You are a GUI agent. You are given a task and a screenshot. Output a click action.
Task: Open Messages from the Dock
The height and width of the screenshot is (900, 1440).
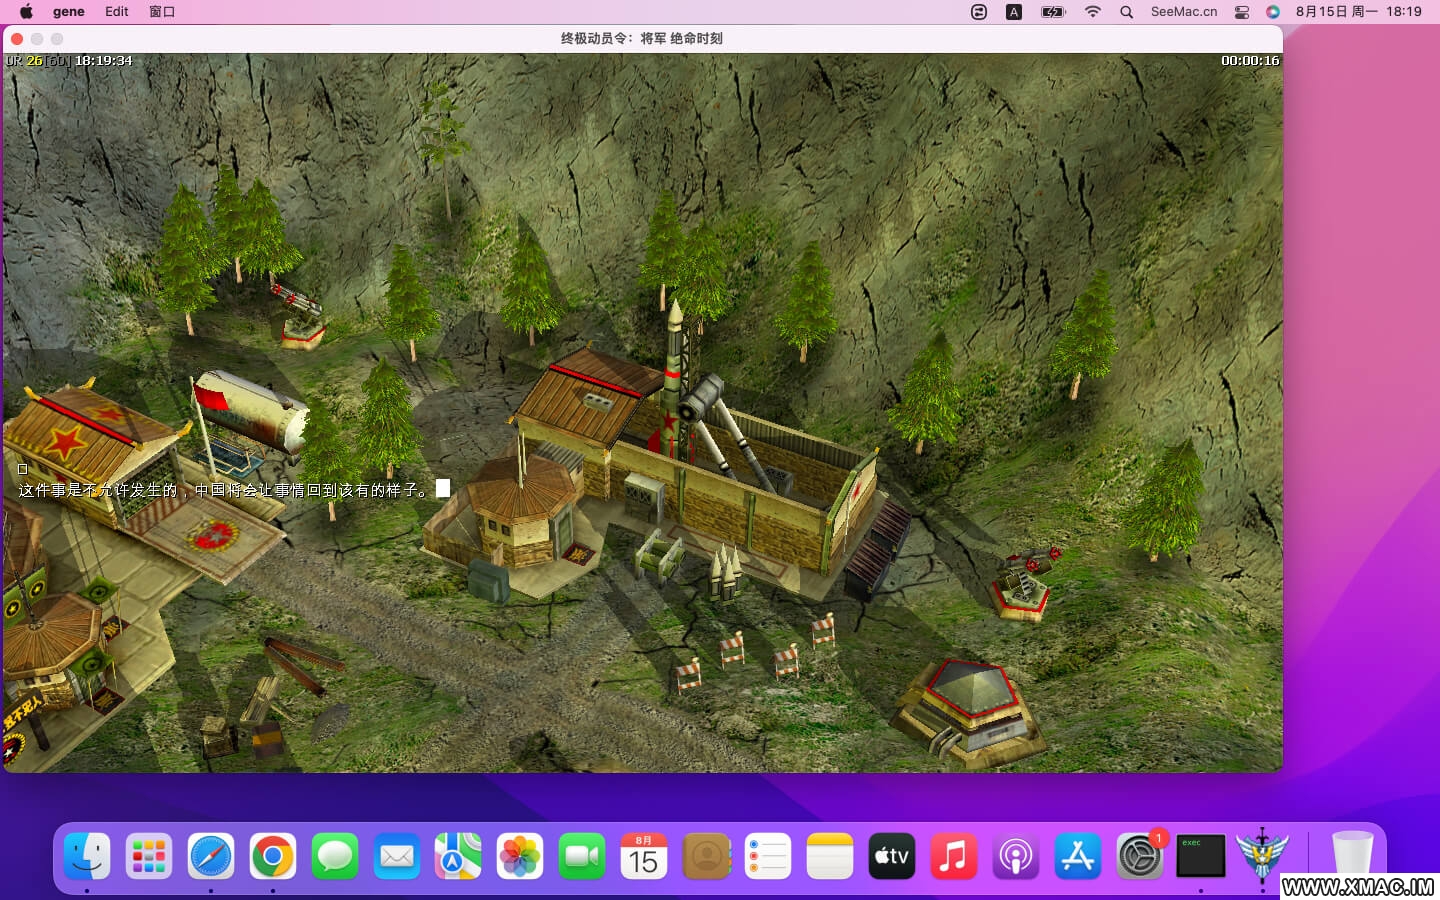335,856
